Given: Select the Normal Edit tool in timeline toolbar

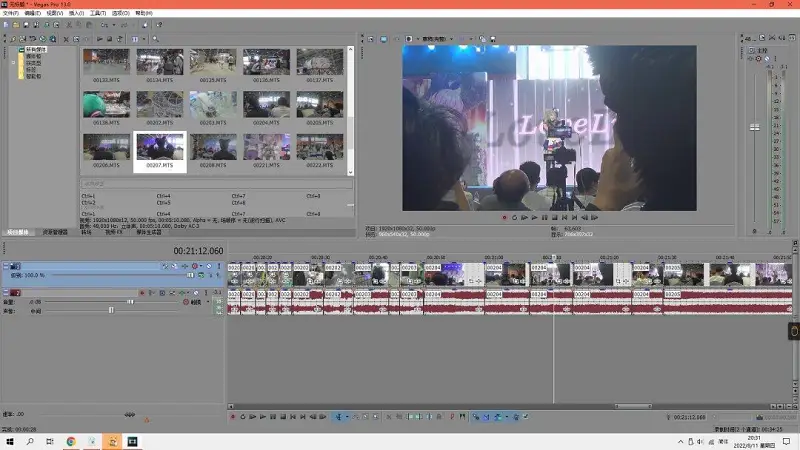Looking at the screenshot, I should pyautogui.click(x=339, y=417).
